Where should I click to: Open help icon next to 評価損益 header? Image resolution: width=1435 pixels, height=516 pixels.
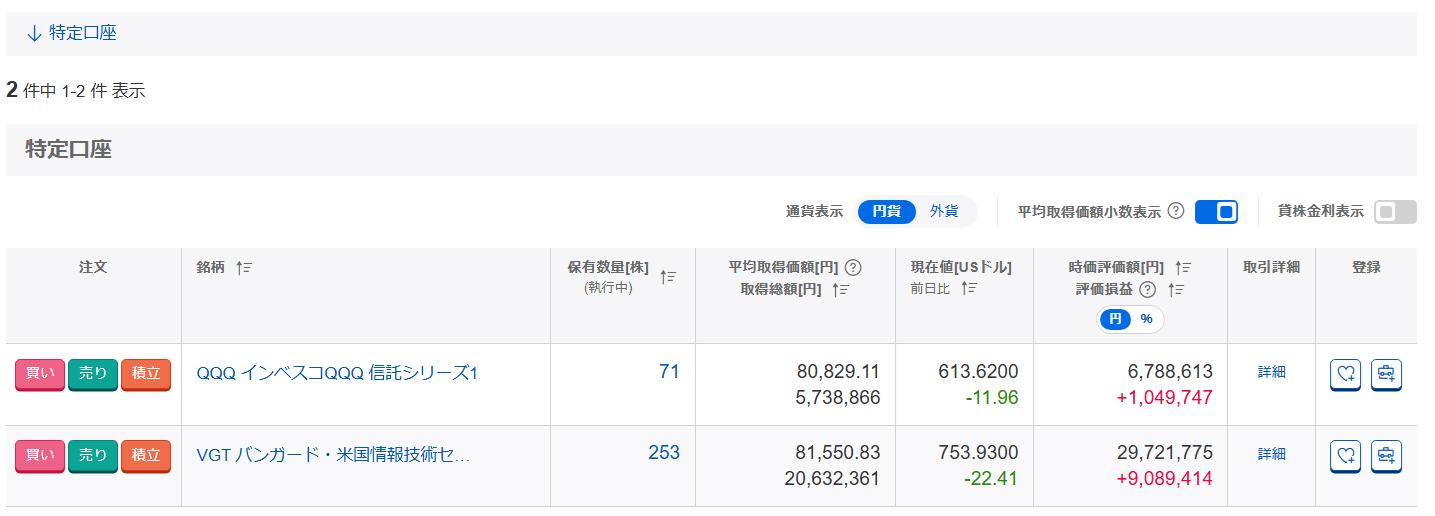coord(1147,289)
